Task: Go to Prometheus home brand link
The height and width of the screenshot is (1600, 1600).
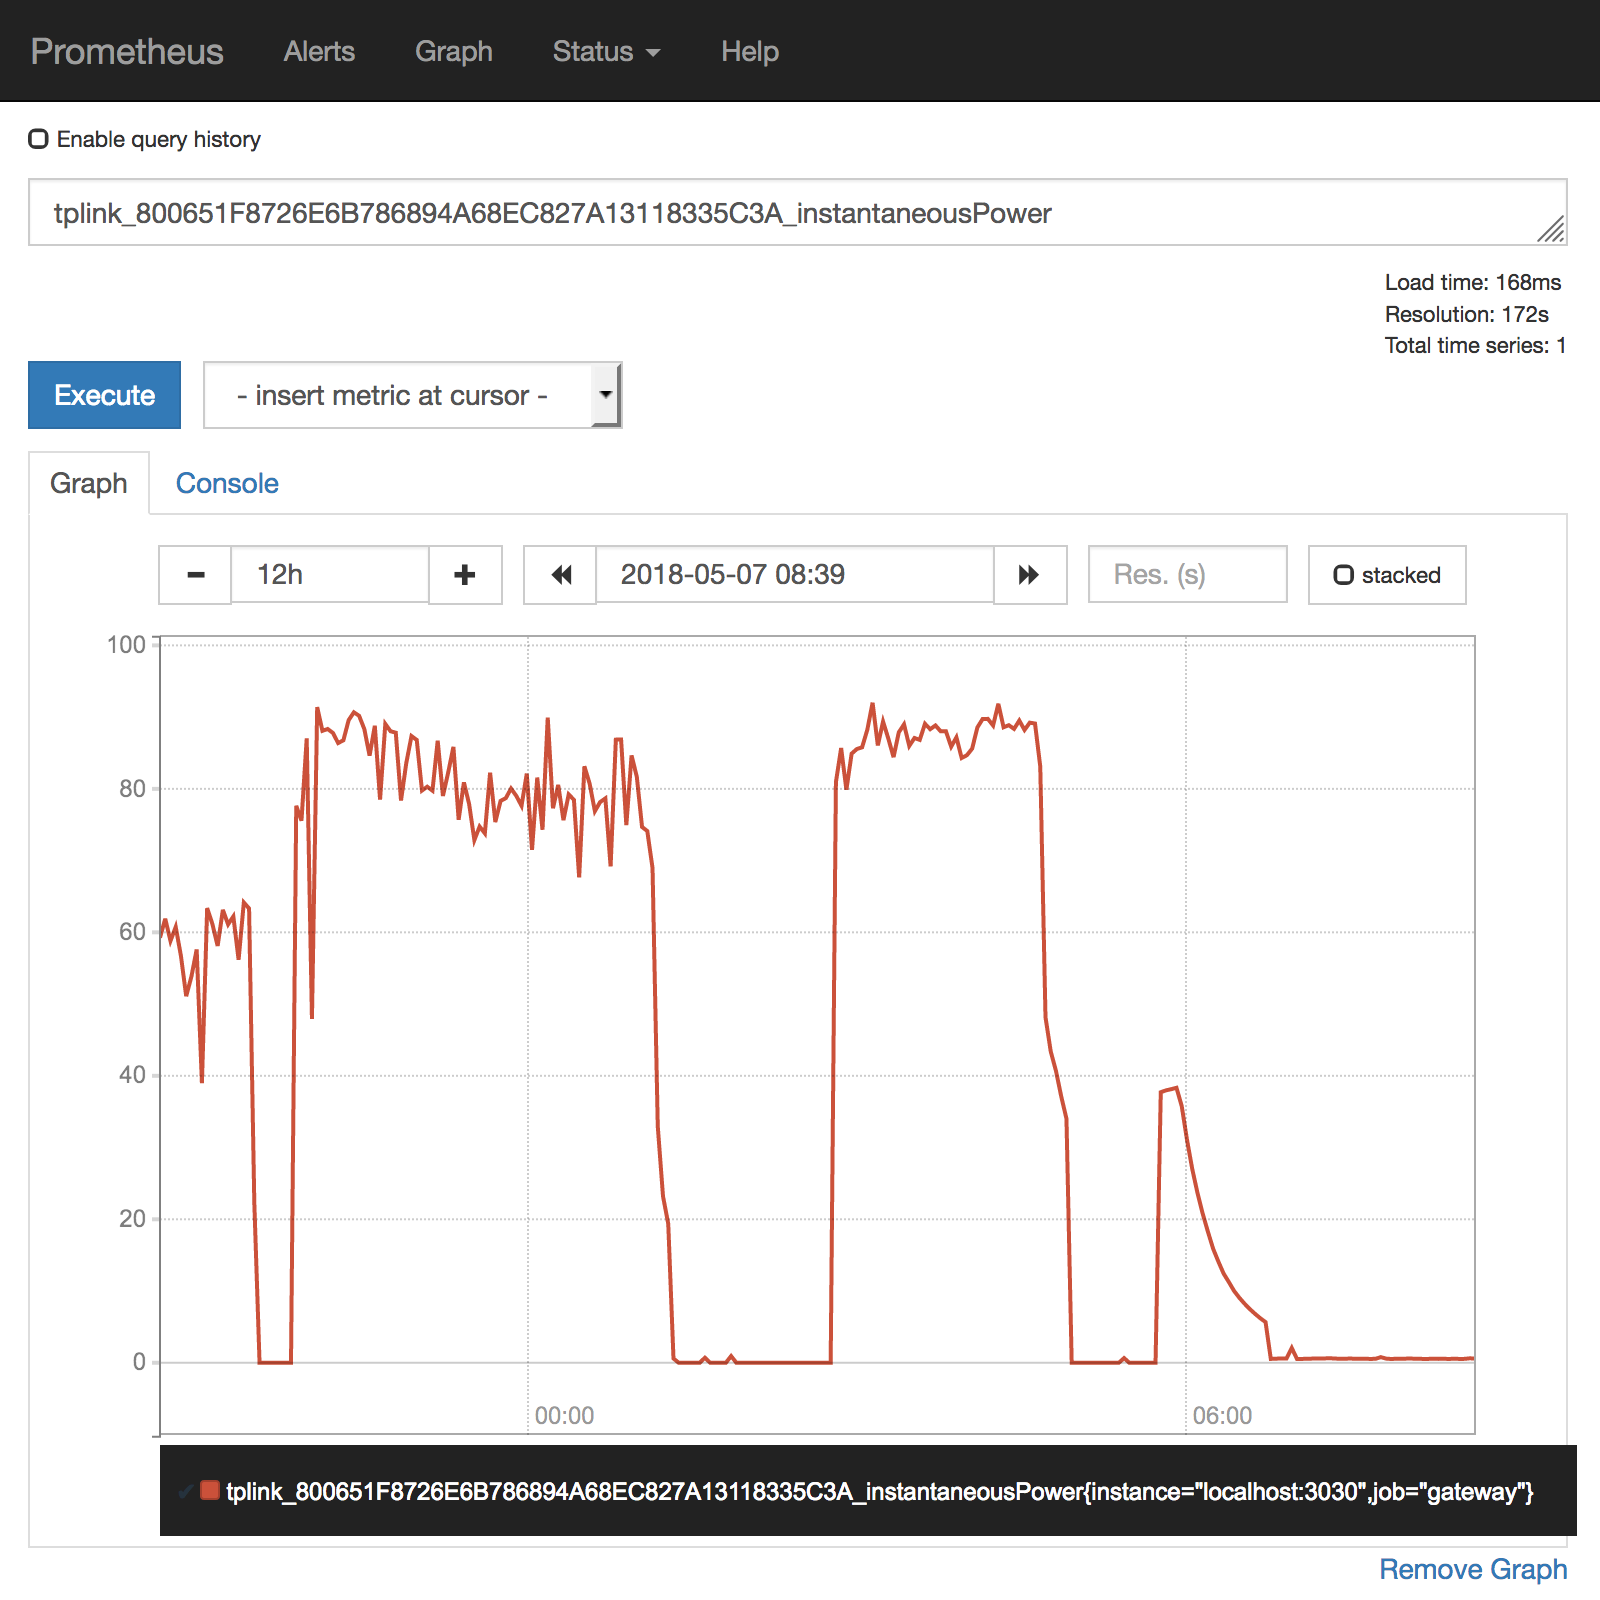Action: tap(127, 51)
